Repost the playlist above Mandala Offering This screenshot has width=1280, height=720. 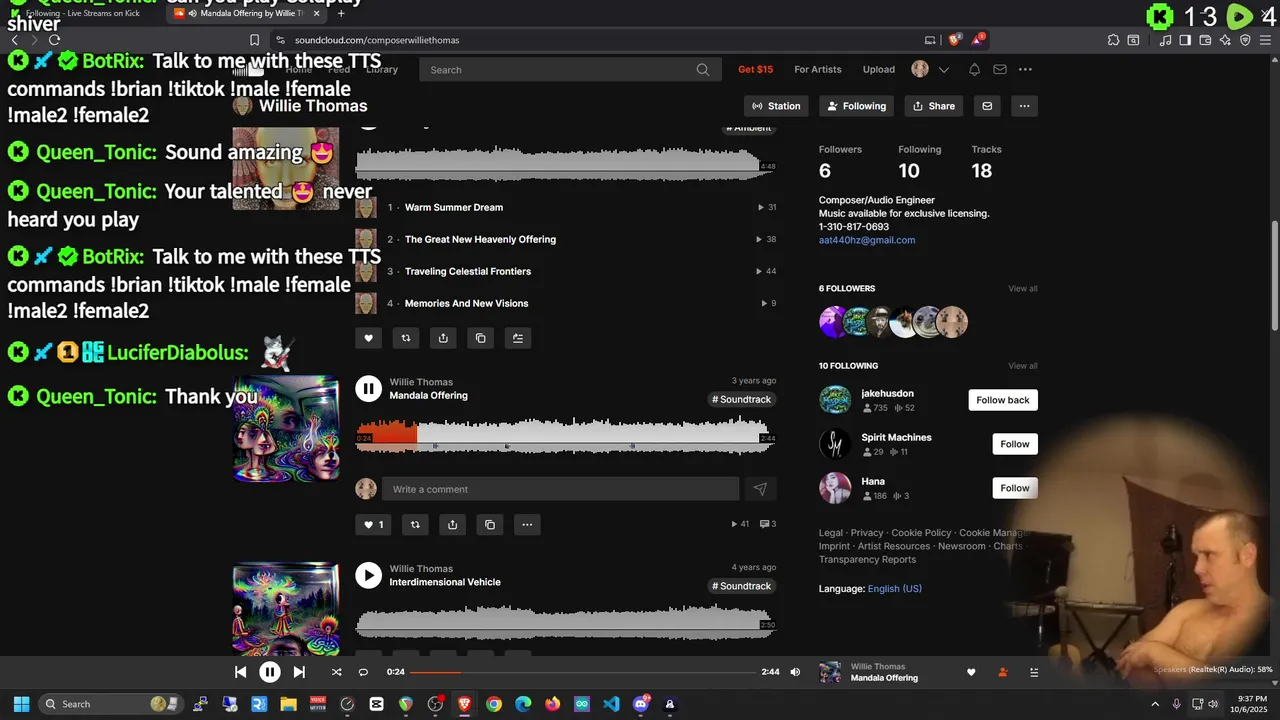coord(406,338)
